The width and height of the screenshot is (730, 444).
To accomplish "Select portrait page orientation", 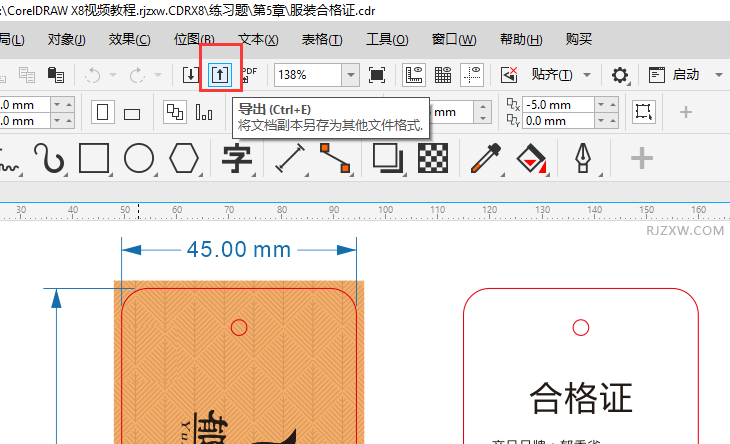I will pyautogui.click(x=103, y=112).
